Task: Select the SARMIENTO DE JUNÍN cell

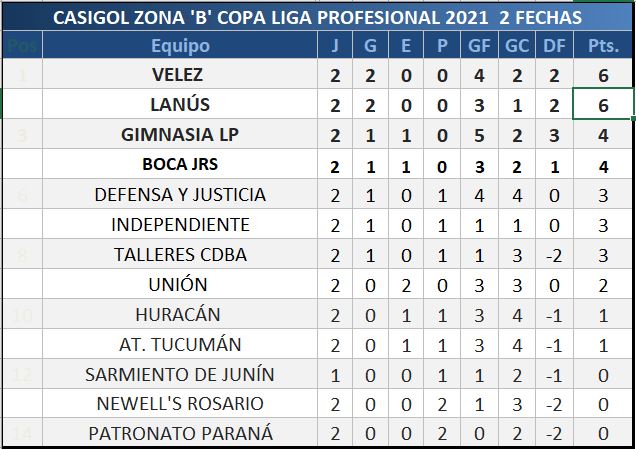Action: point(180,374)
